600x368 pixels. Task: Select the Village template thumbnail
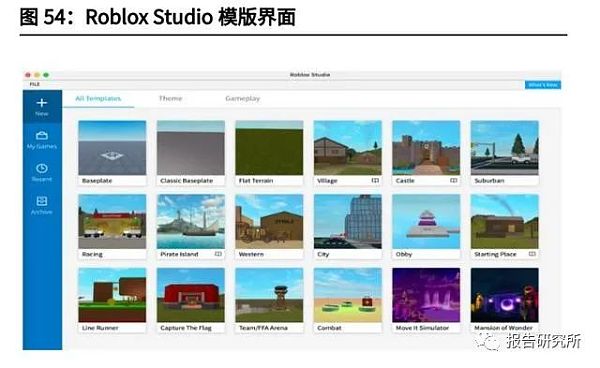347,148
